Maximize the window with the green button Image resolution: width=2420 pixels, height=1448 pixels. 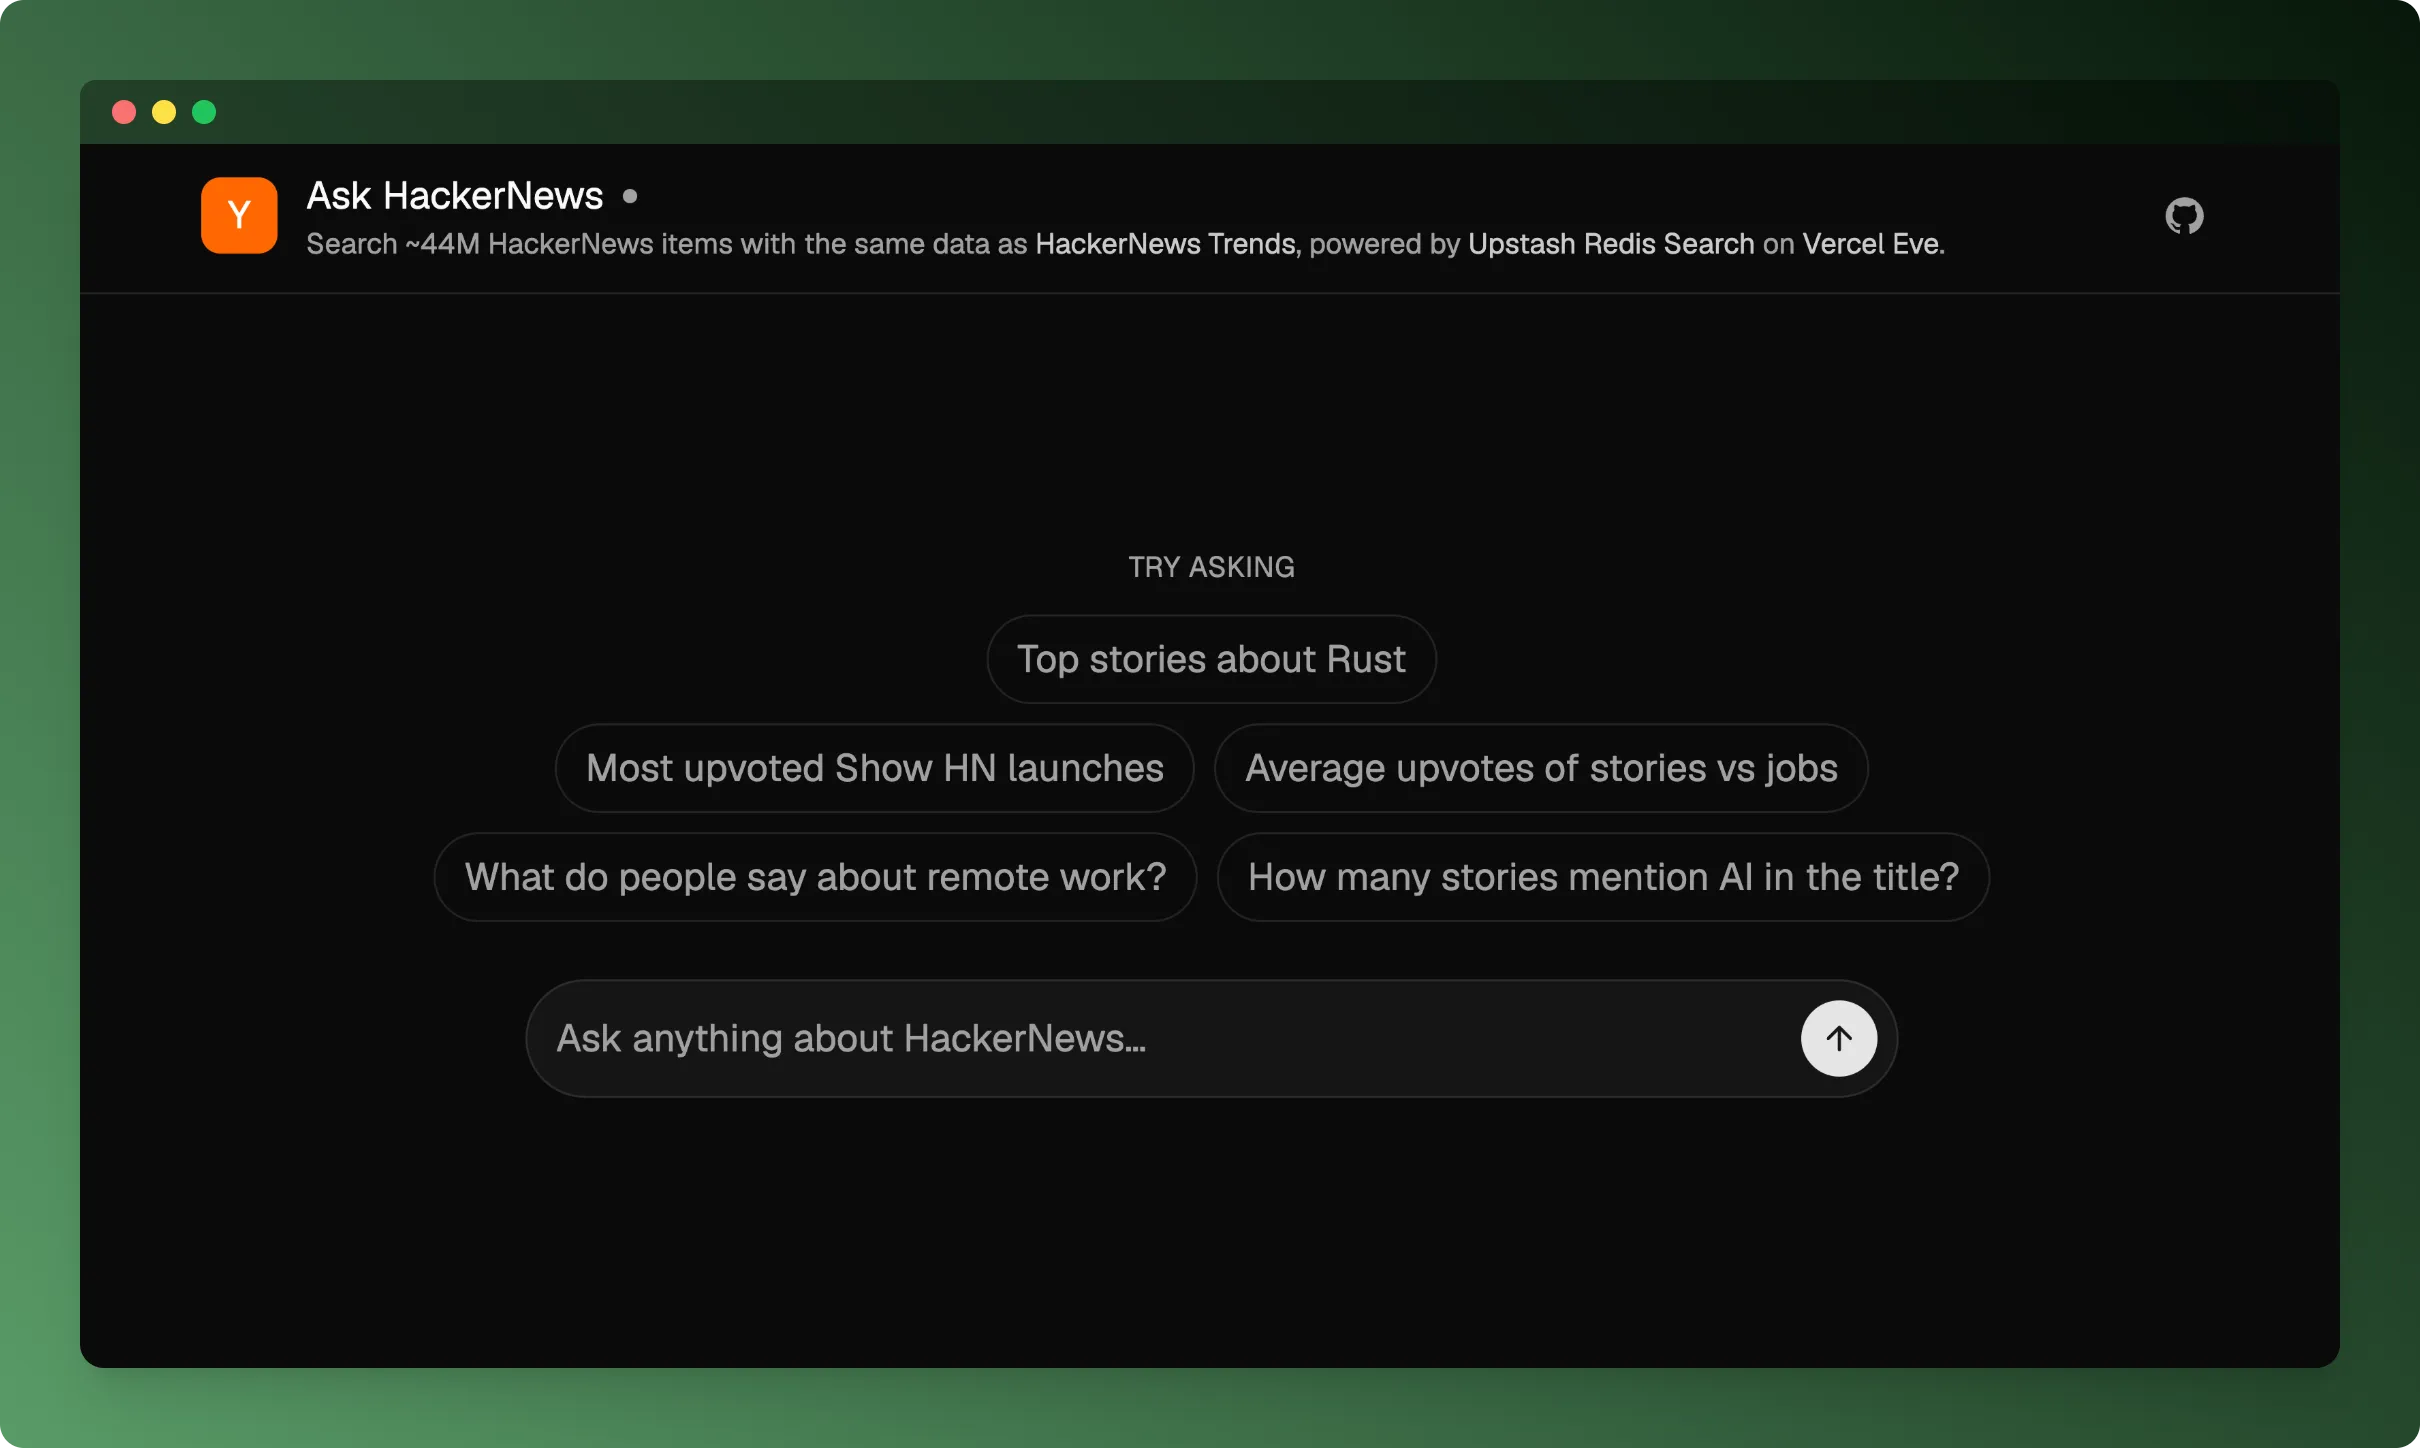coord(204,112)
